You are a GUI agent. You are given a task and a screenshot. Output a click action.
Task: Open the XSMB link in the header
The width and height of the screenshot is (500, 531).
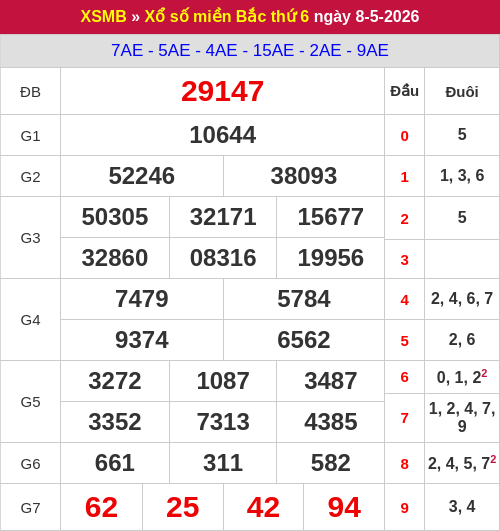(x=103, y=16)
